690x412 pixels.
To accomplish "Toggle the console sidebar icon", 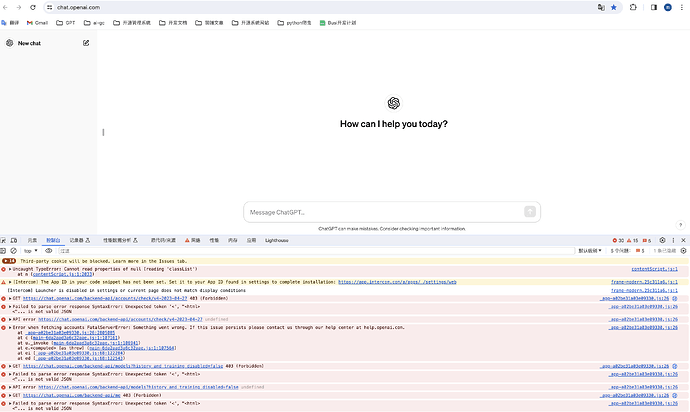I will pos(3,251).
